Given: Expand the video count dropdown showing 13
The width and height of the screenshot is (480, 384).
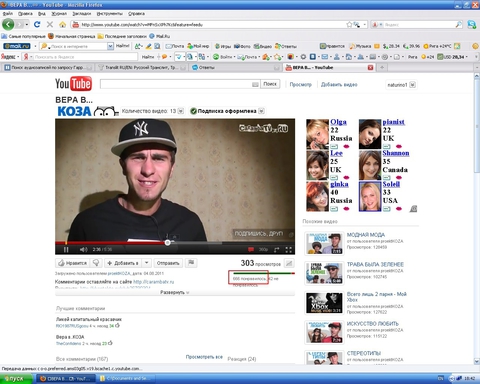Looking at the screenshot, I should (181, 111).
